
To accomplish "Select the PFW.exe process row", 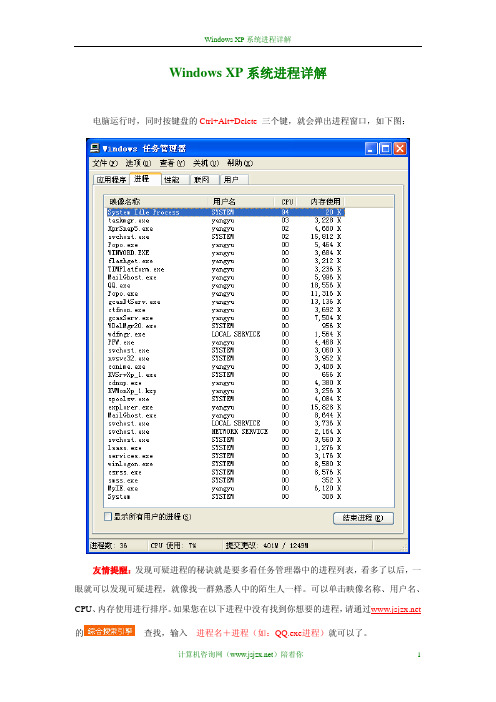I will point(225,342).
